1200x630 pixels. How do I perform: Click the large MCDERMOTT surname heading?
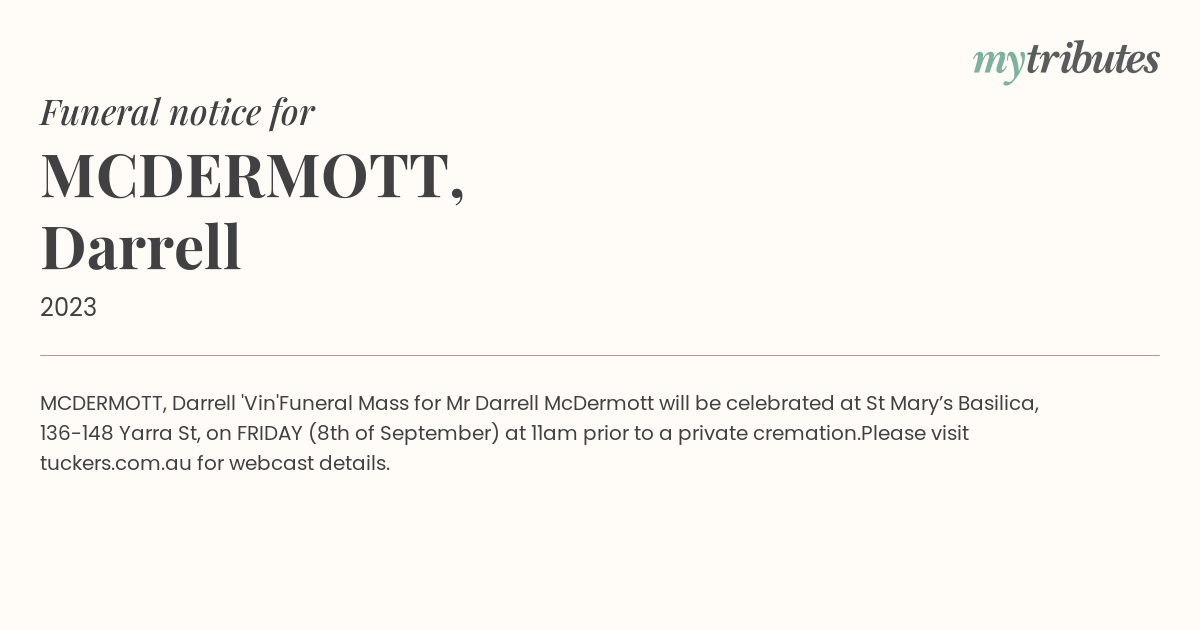(252, 176)
